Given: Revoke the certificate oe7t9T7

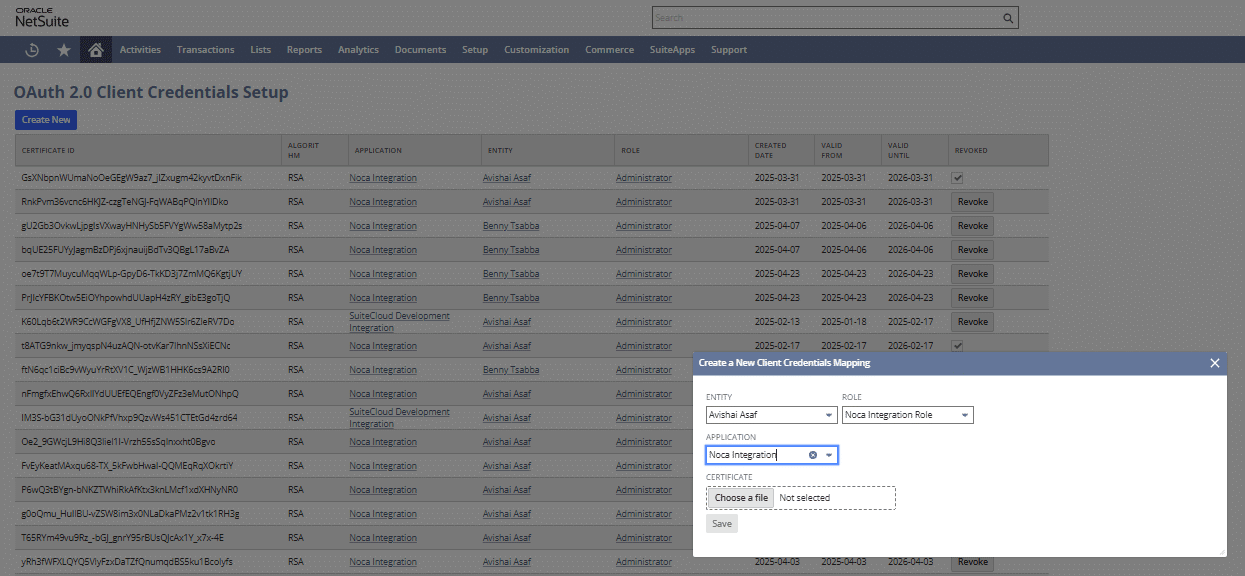Looking at the screenshot, I should coord(972,274).
